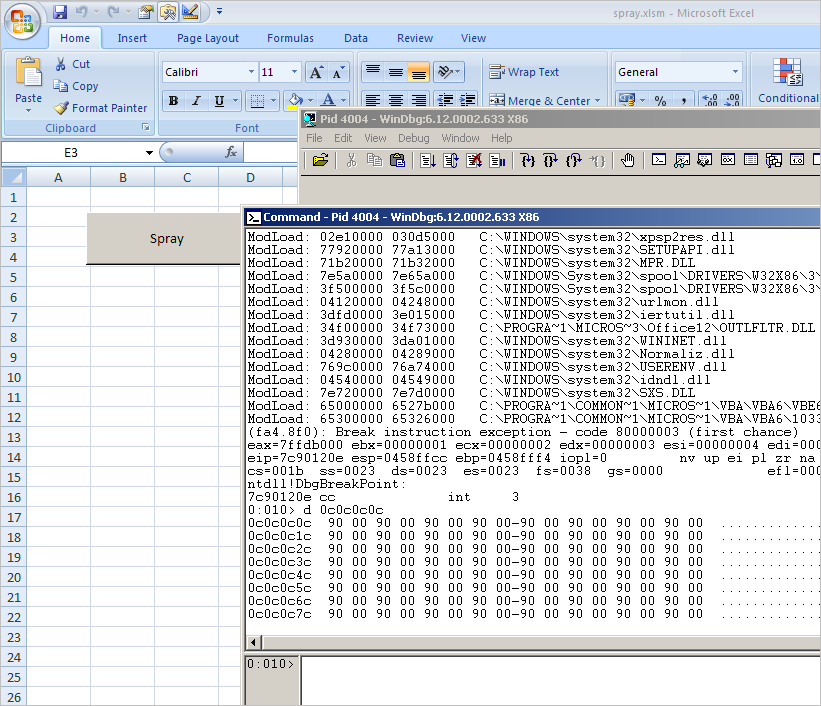Viewport: 821px width, 706px height.
Task: Expand the General number format dropdown
Action: tap(736, 72)
